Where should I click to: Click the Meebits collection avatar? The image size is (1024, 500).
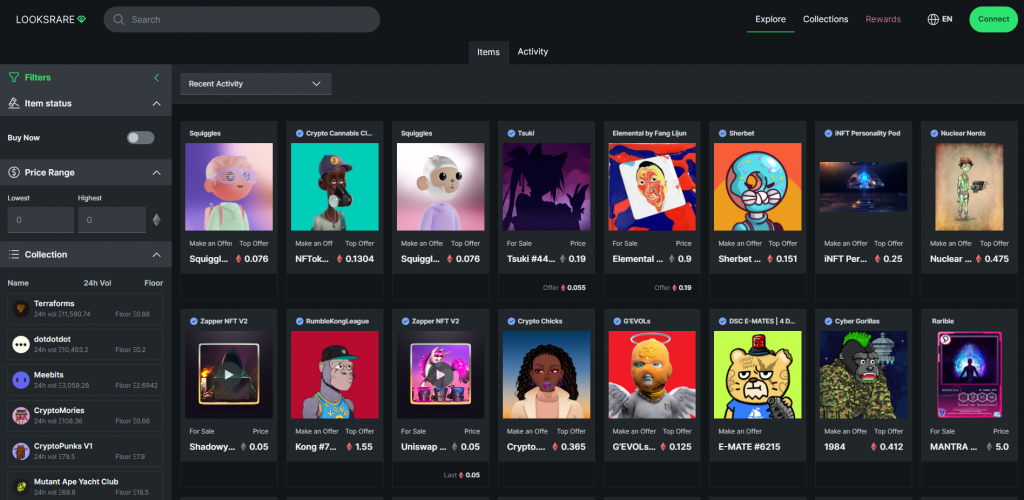(21, 380)
